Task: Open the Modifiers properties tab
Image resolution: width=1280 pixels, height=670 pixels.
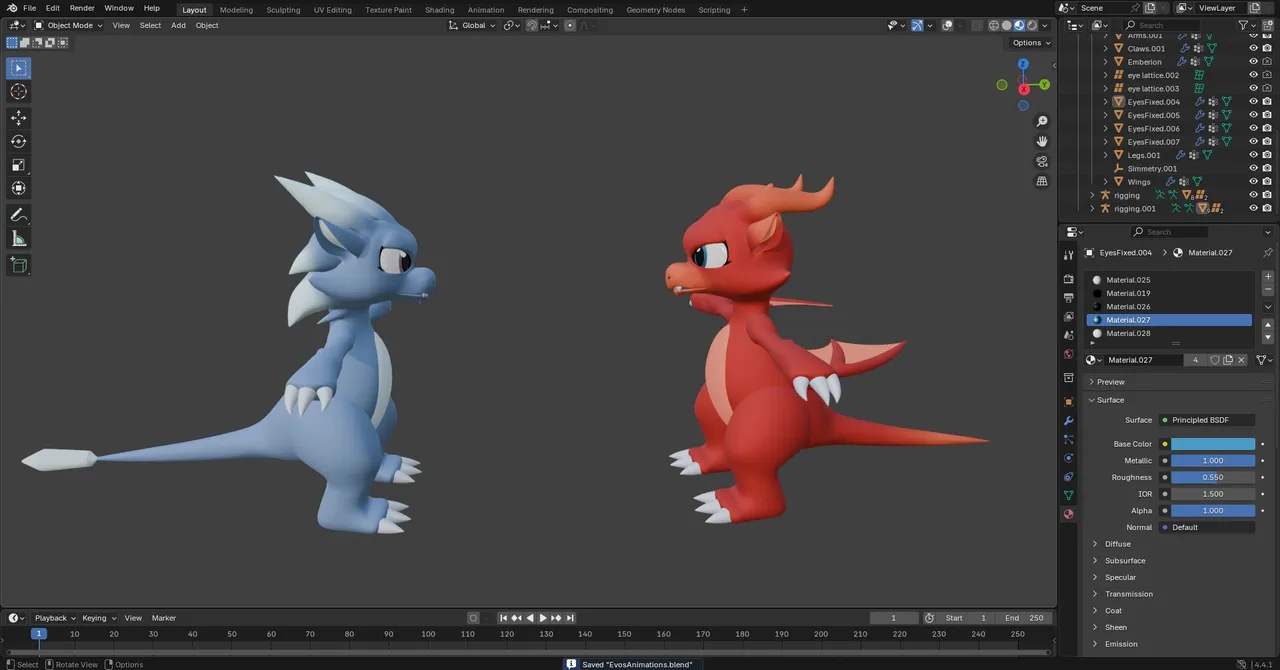Action: pos(1069,421)
